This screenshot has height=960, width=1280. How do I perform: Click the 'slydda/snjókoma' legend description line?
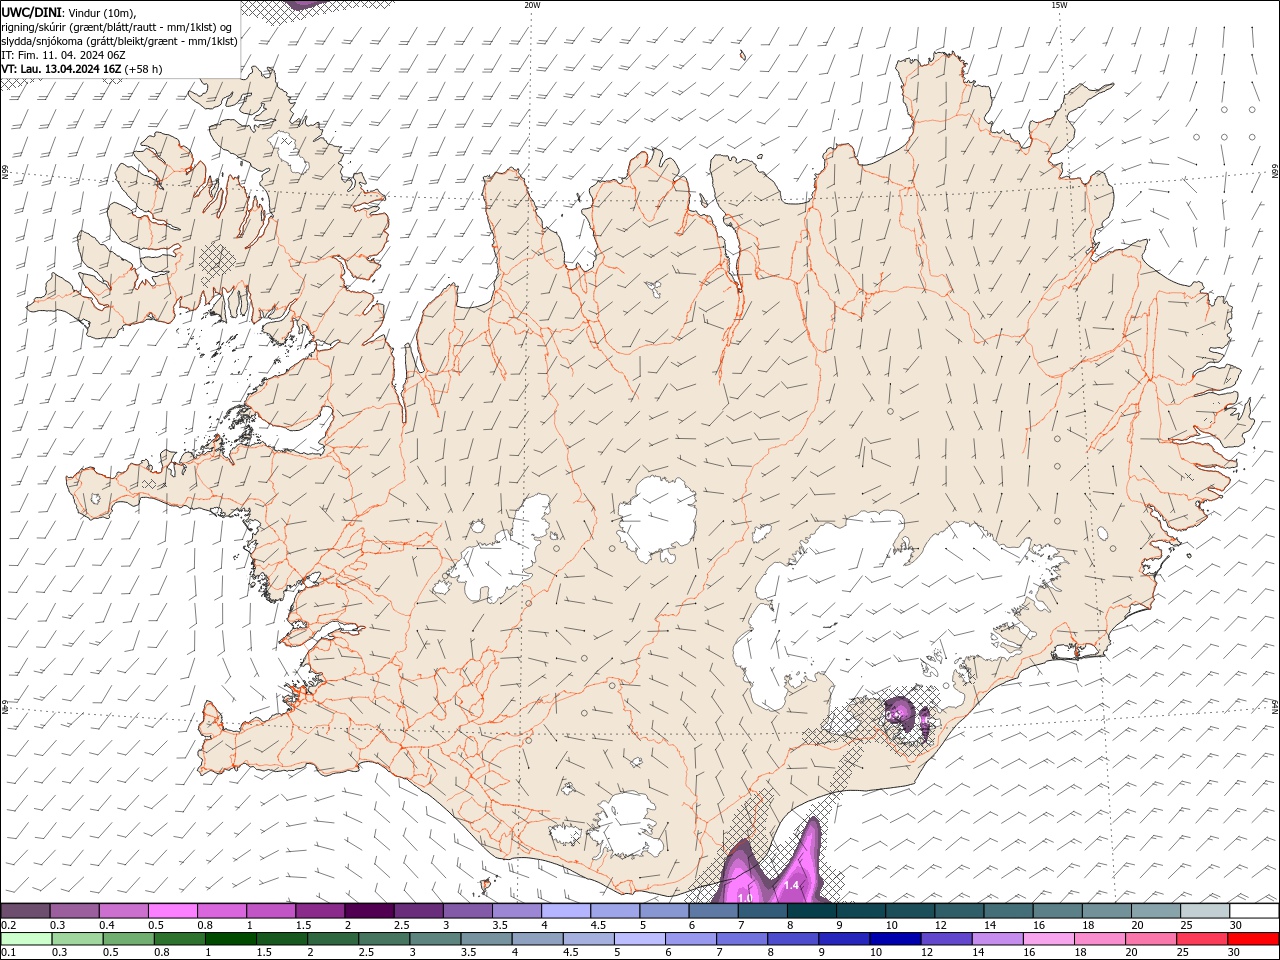(x=119, y=41)
